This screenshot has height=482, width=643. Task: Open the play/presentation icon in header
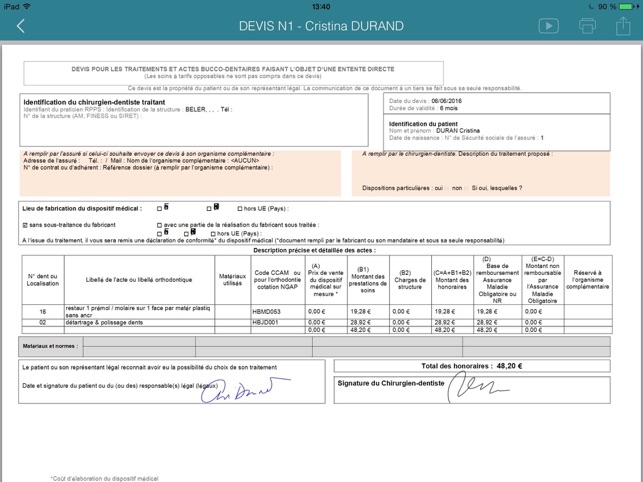coord(548,26)
